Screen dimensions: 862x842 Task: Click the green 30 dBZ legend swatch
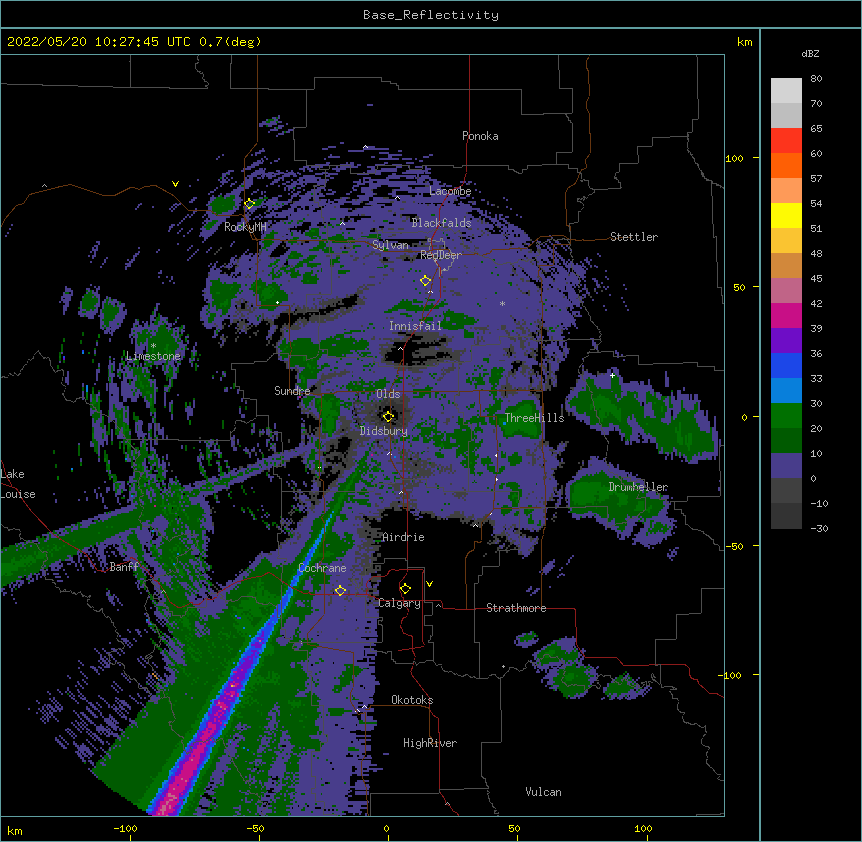pos(786,416)
